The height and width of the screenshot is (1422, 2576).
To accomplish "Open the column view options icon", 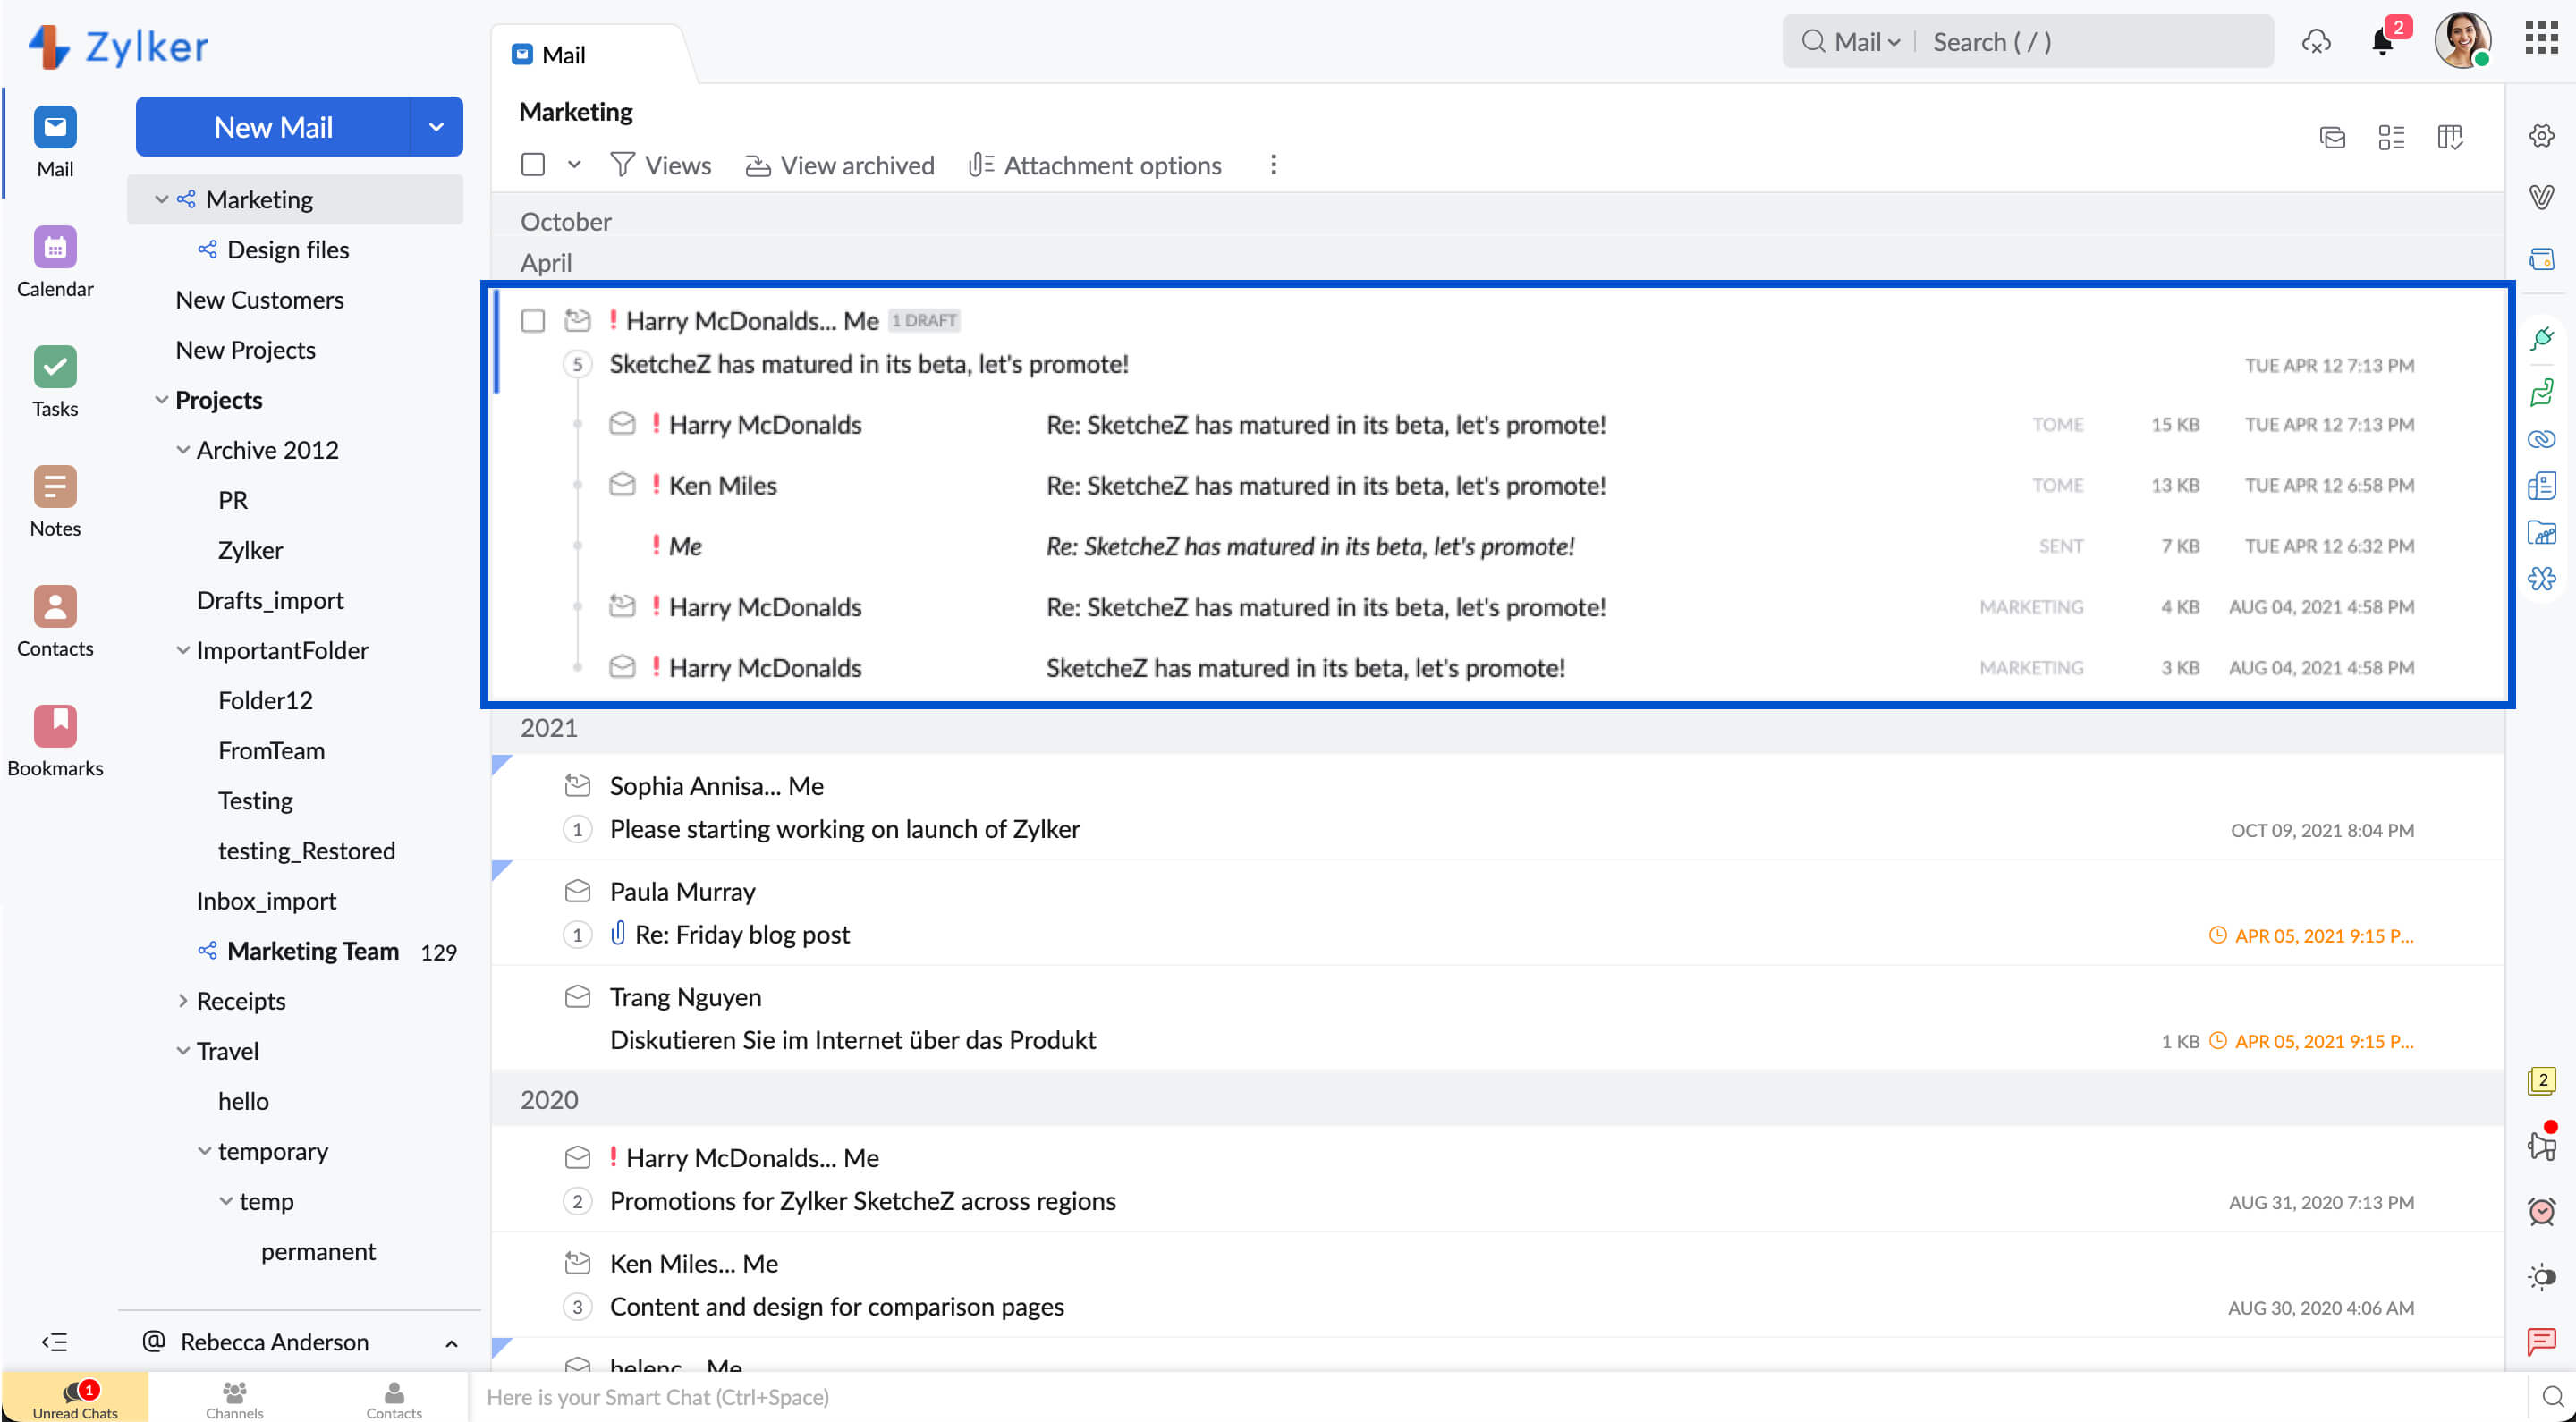I will 2449,137.
